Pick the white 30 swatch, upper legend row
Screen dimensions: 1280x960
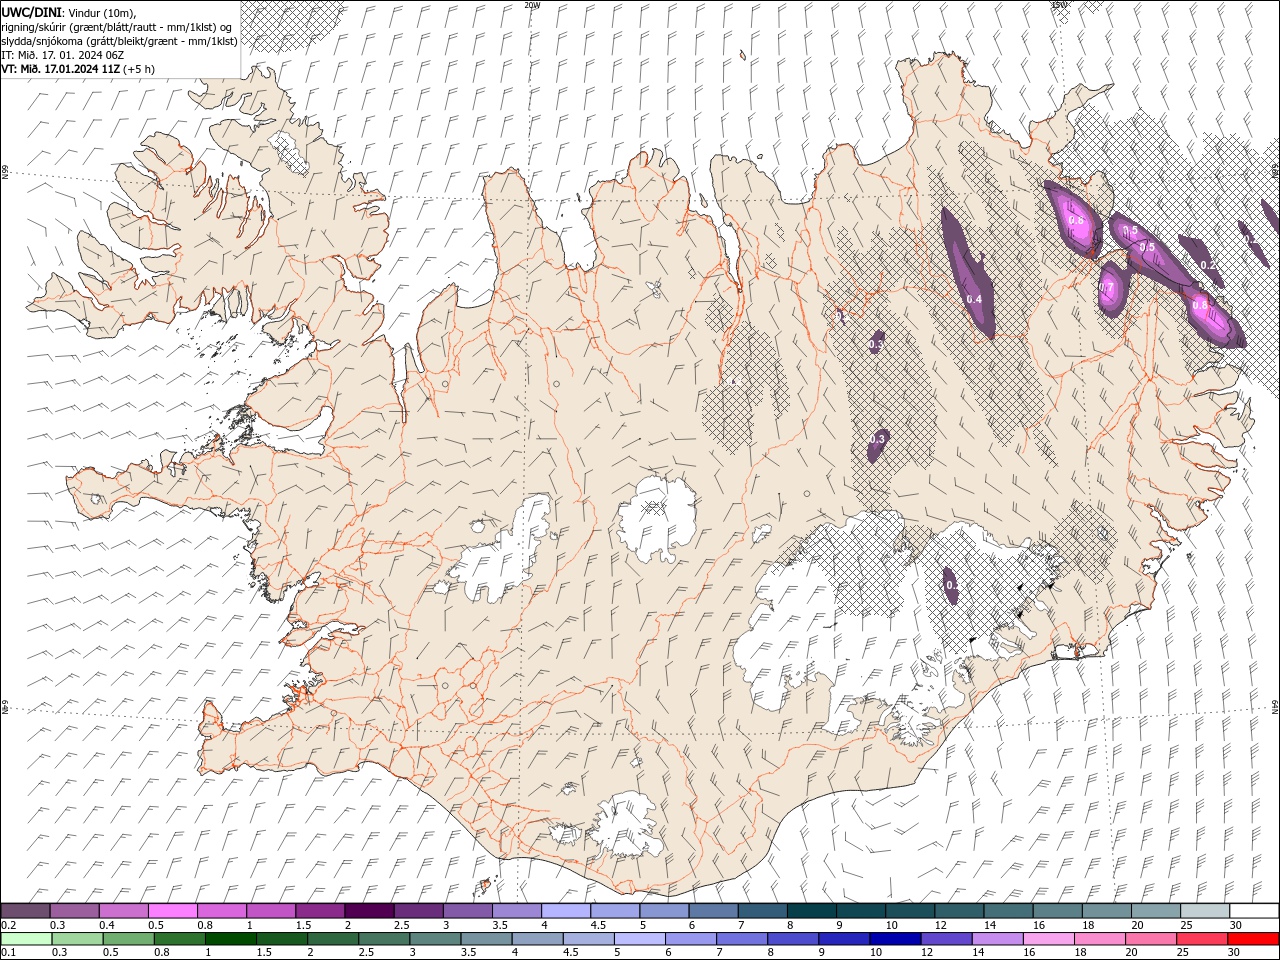point(1254,911)
